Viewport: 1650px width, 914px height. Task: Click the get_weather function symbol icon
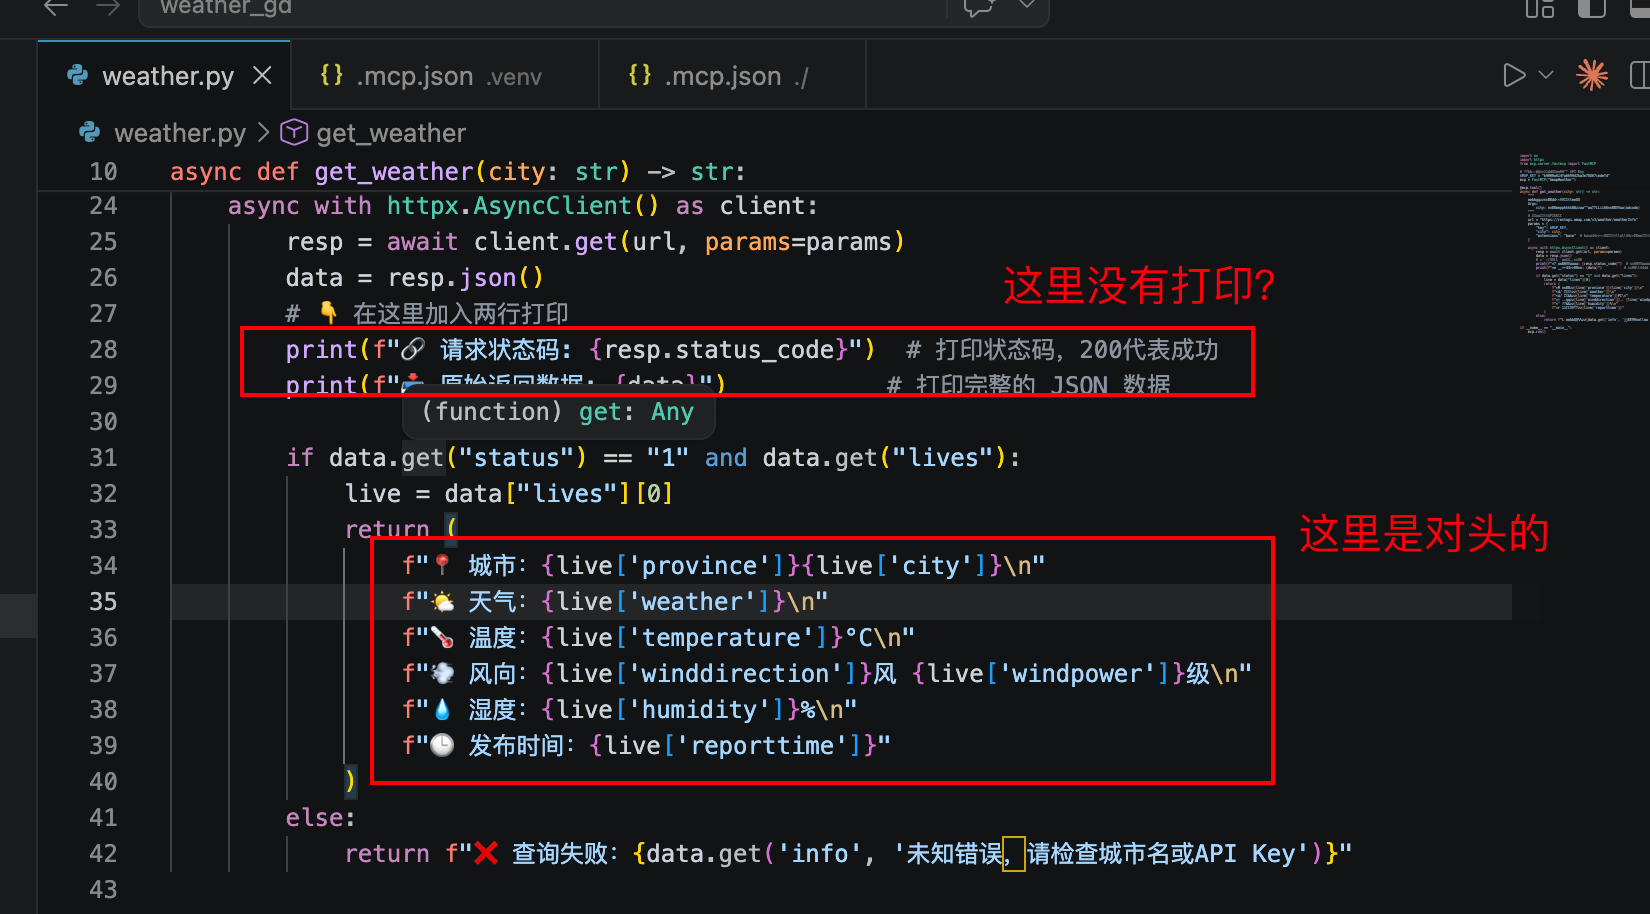[x=294, y=132]
